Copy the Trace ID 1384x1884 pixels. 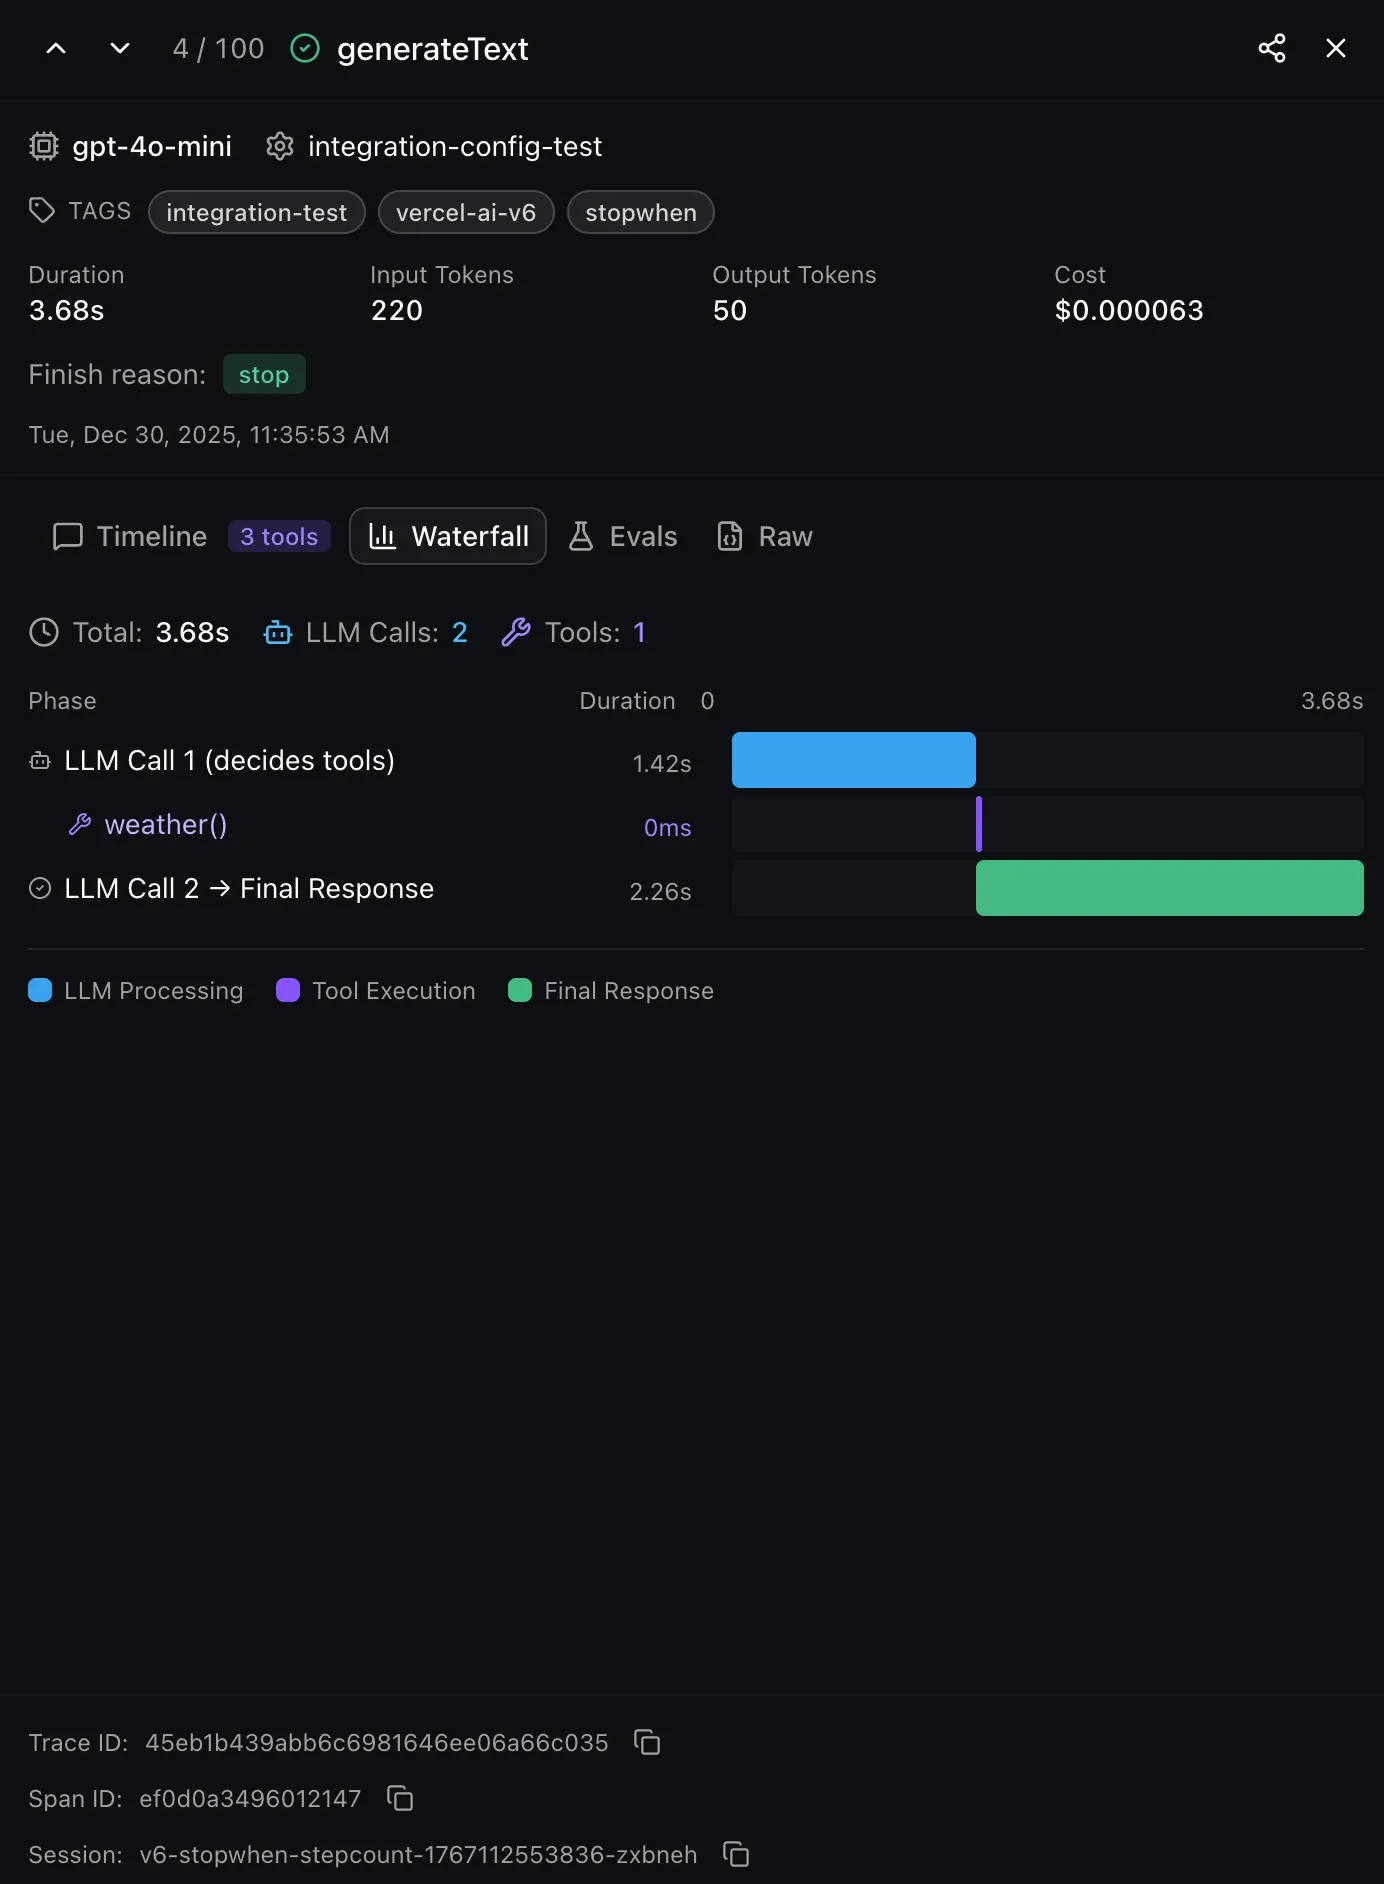(647, 1742)
